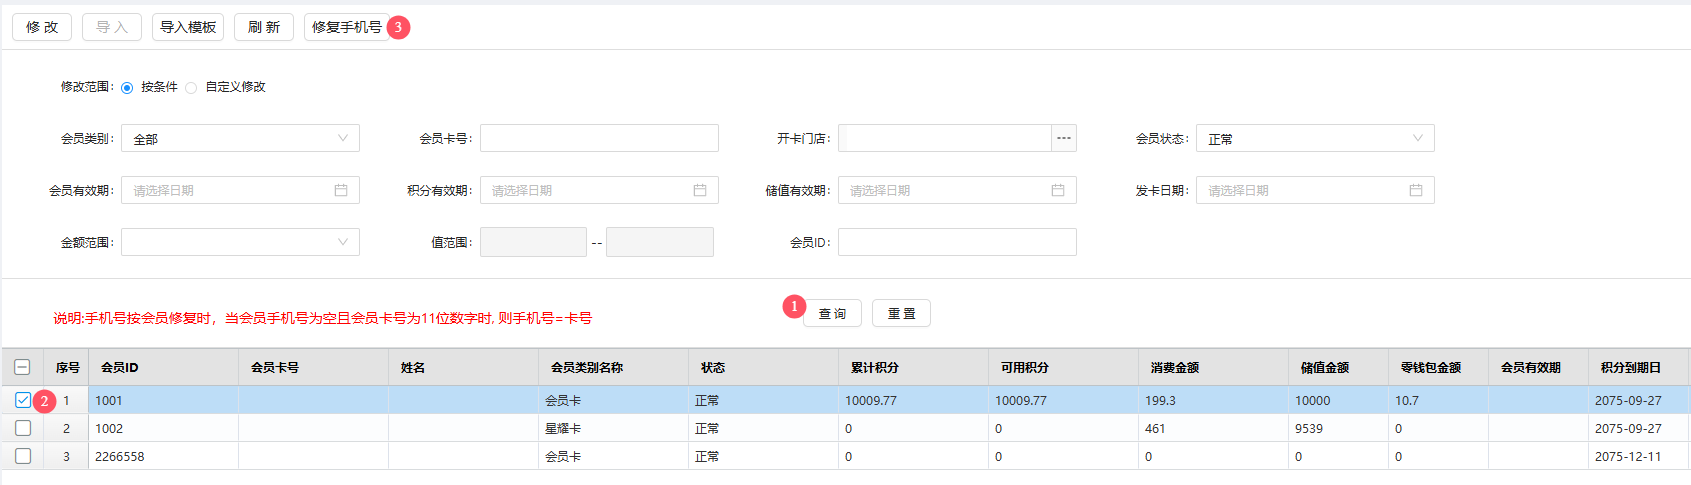The height and width of the screenshot is (485, 1691).
Task: Tick the row checkbox for member 2266558
Action: (x=23, y=456)
